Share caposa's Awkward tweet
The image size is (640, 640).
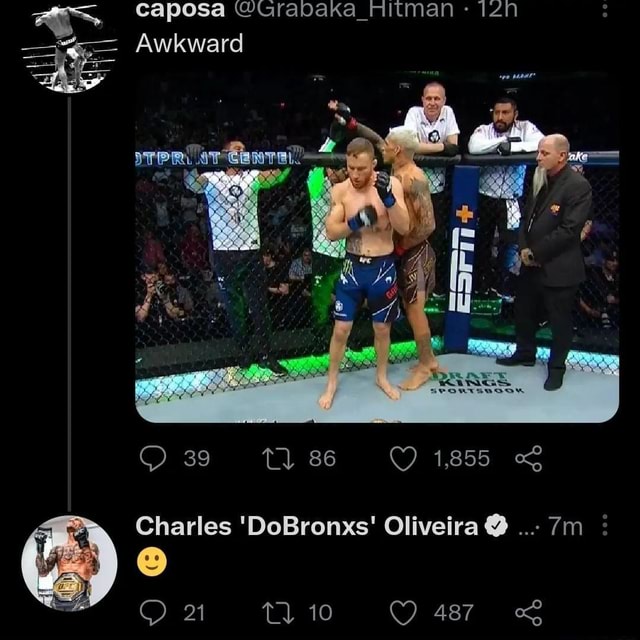(x=529, y=458)
